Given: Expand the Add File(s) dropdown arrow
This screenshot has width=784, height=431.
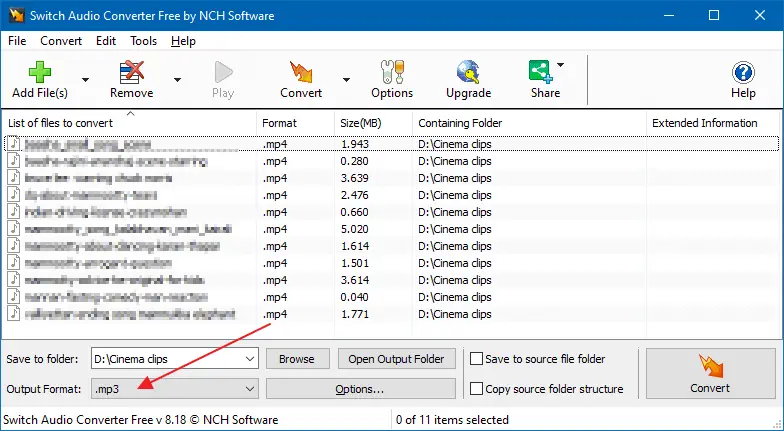Looking at the screenshot, I should click(x=86, y=80).
